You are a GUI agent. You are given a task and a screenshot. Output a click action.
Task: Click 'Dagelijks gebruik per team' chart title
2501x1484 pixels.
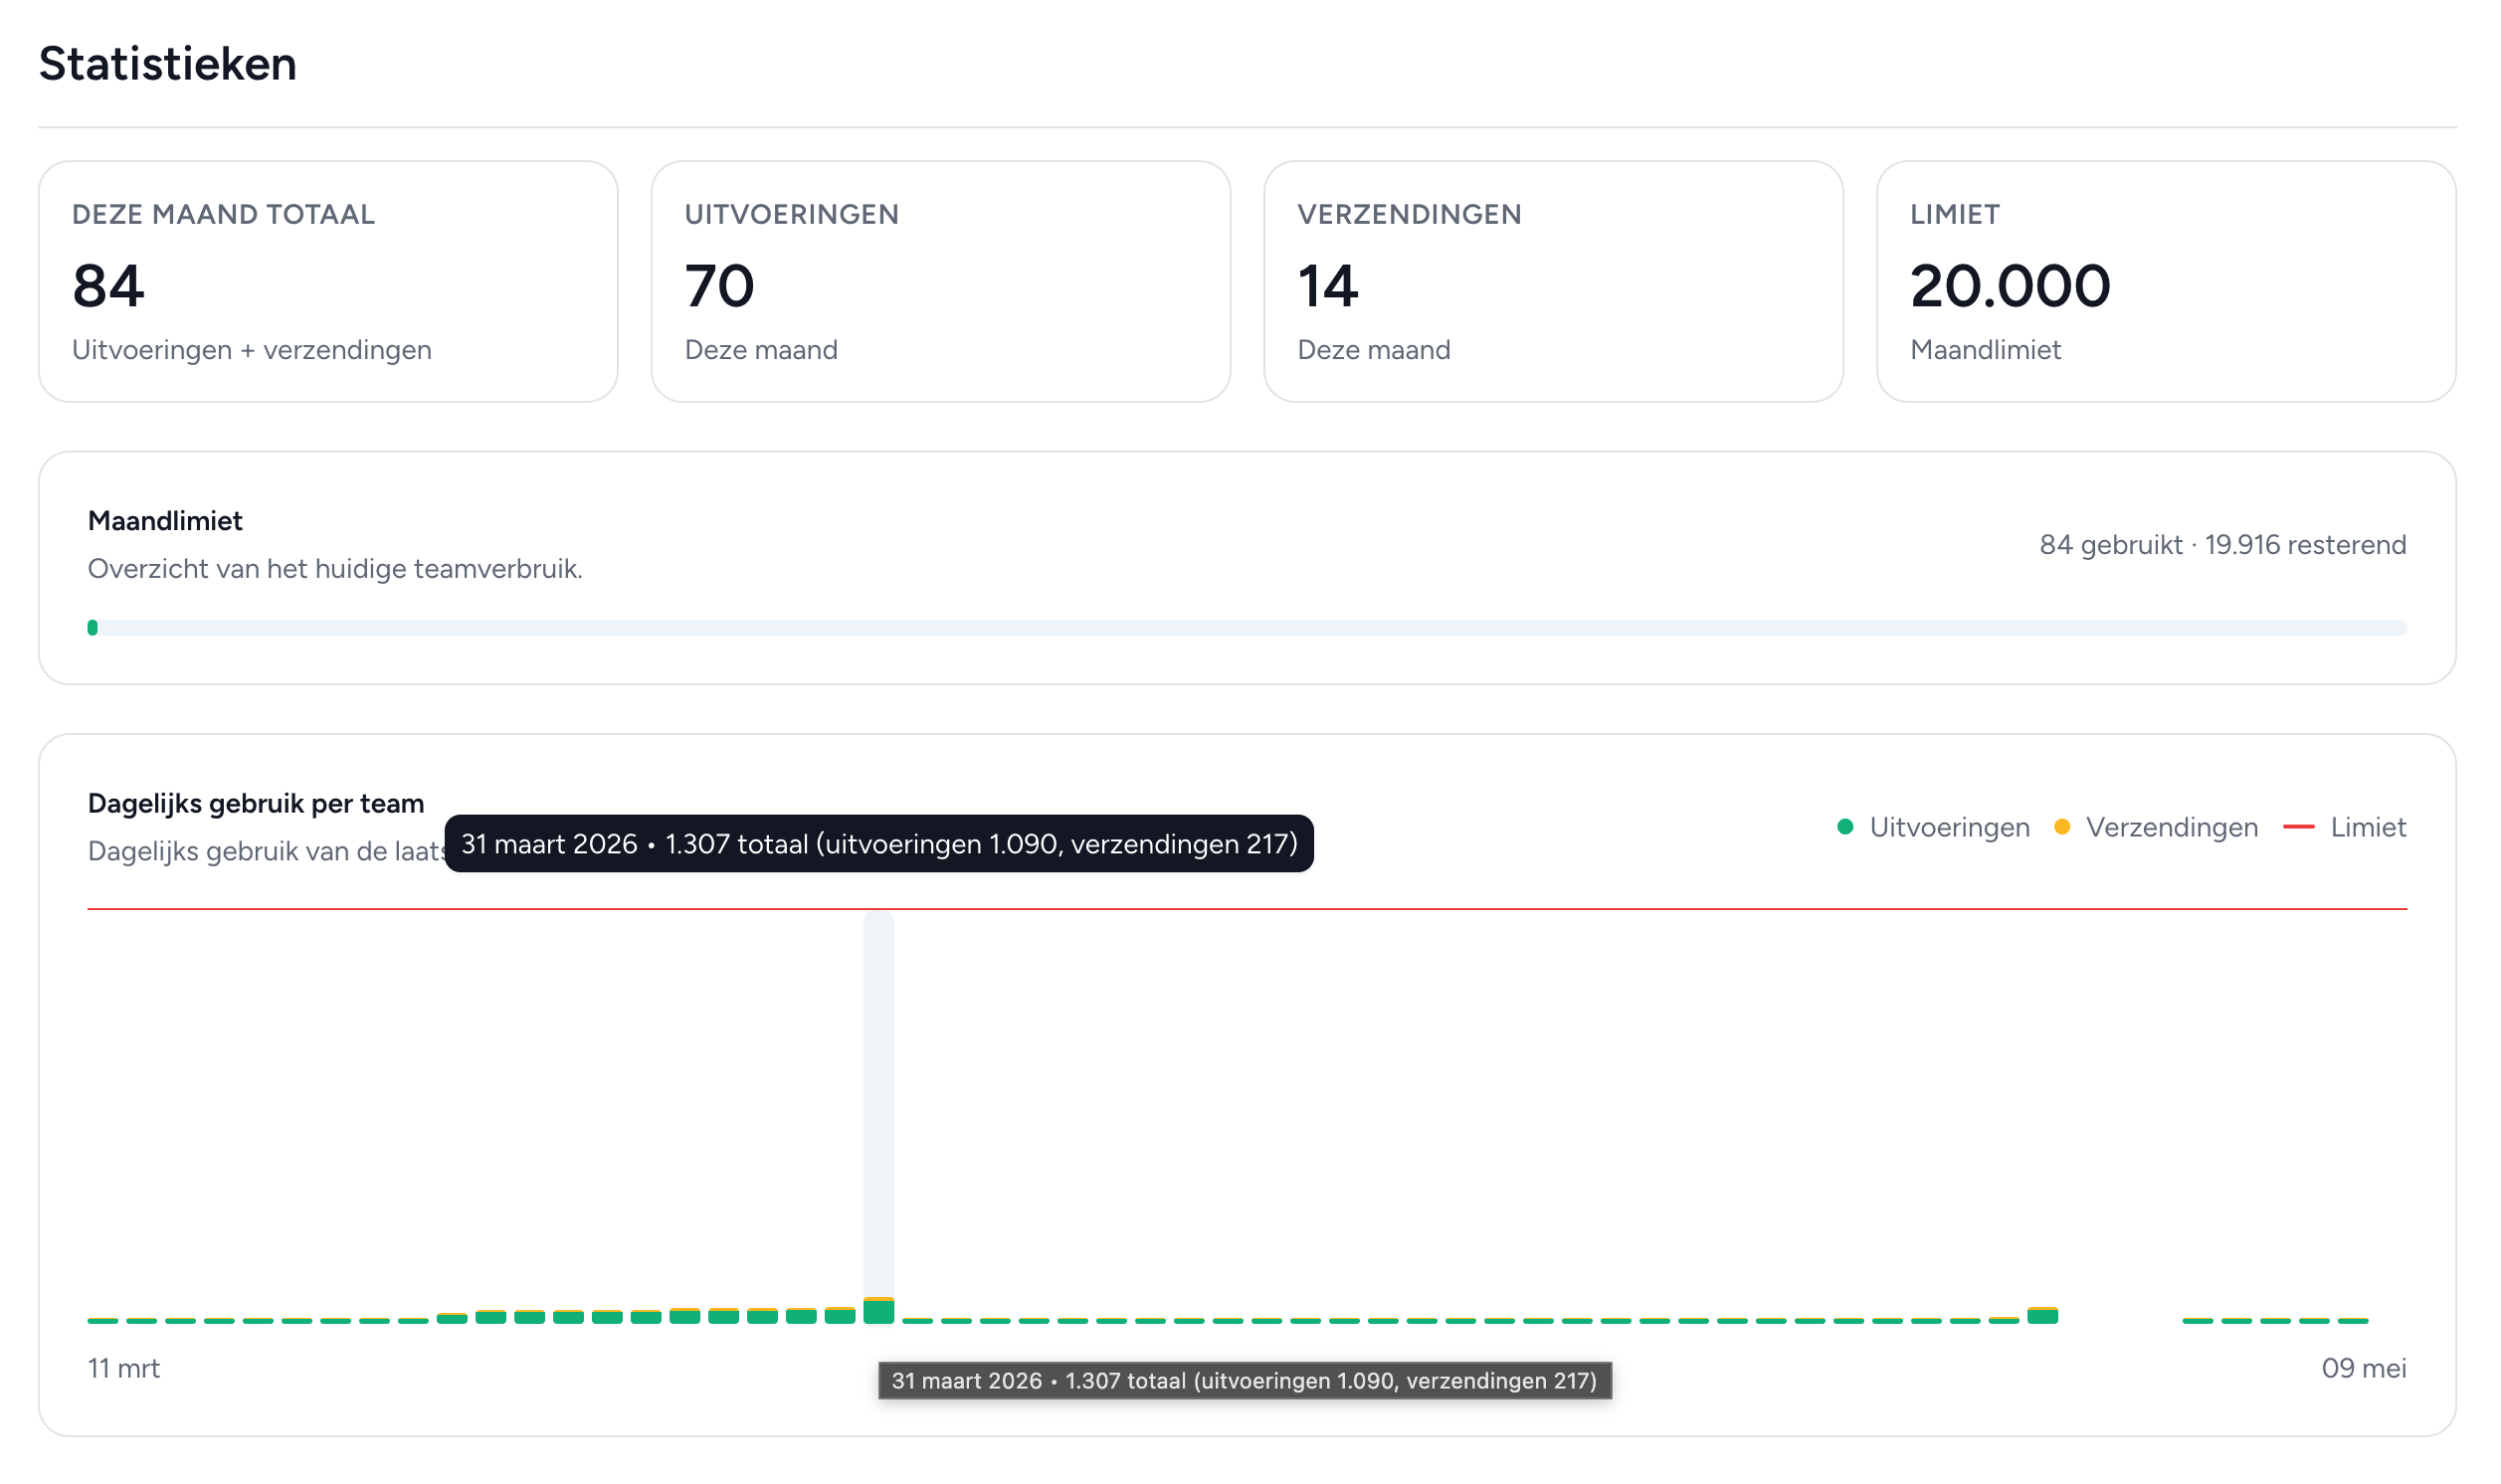pos(256,804)
